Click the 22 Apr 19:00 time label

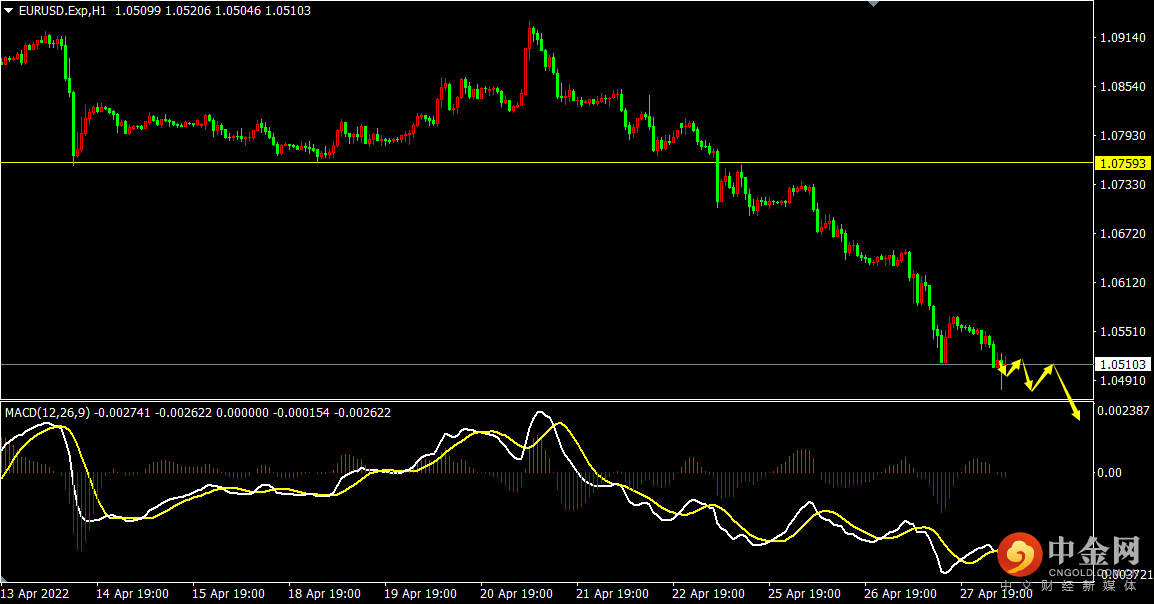[x=709, y=594]
